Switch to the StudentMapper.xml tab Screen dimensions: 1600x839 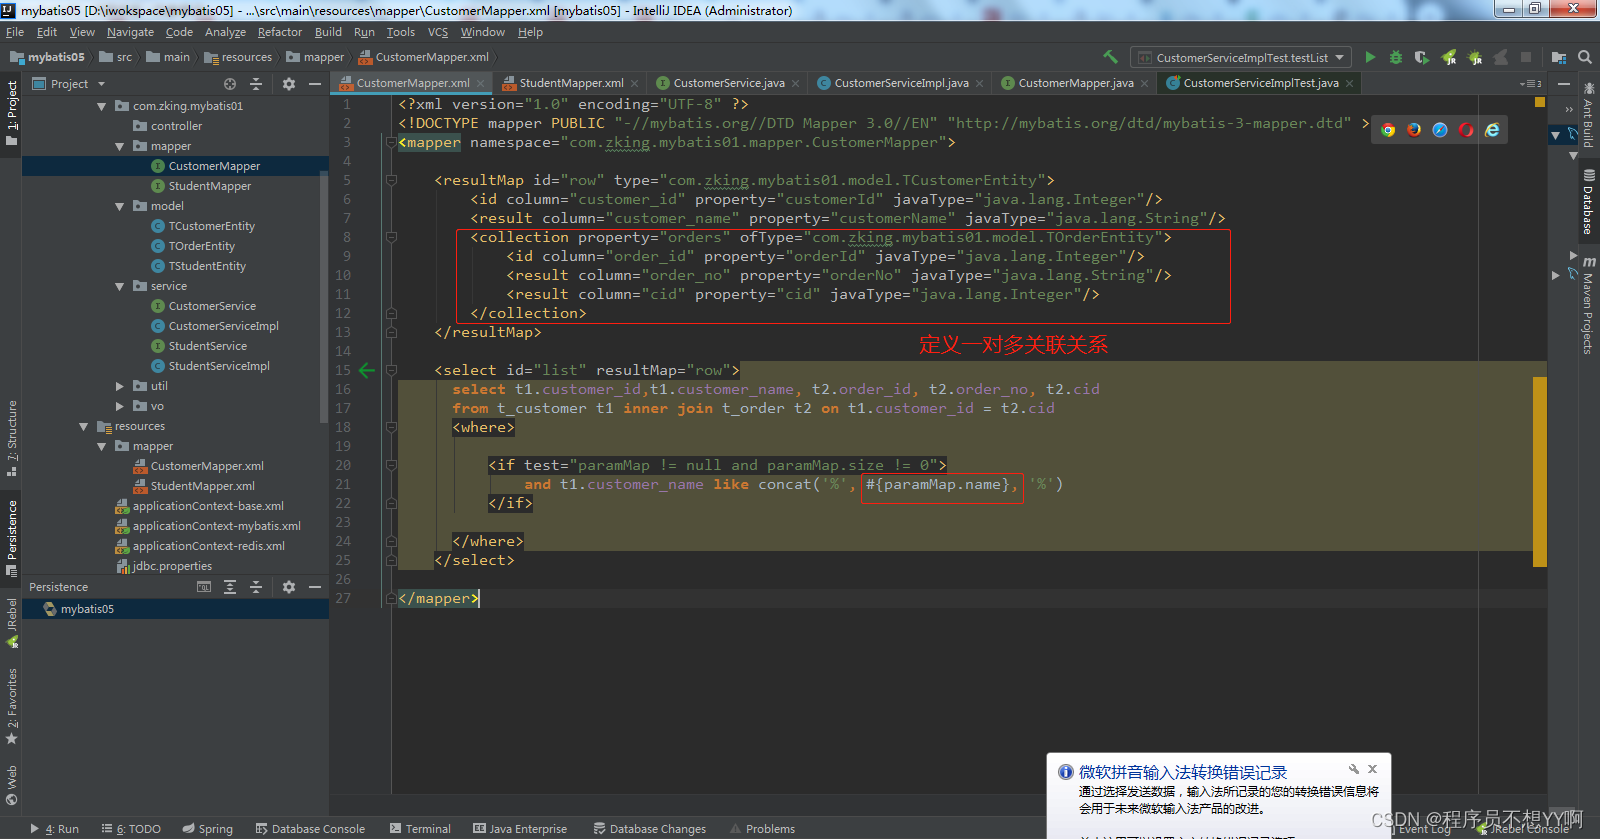[x=571, y=83]
